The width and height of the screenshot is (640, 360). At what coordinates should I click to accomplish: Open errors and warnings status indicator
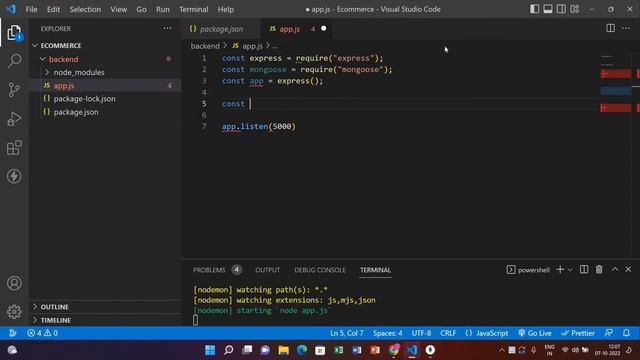tap(42, 333)
